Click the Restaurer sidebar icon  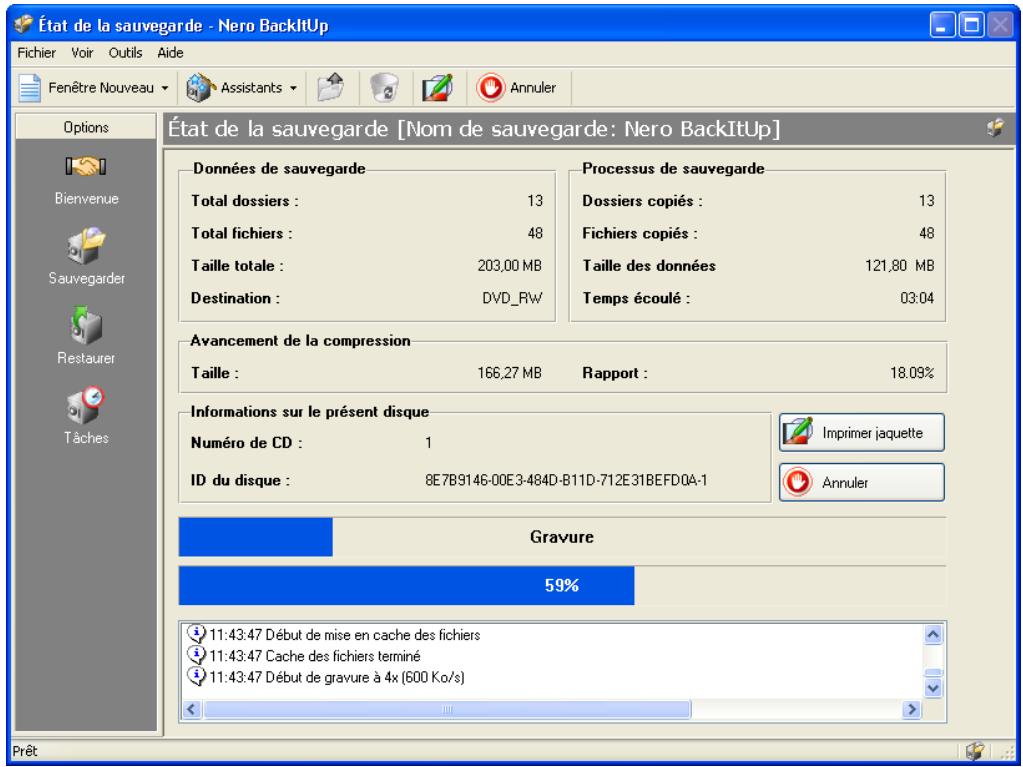(x=86, y=325)
